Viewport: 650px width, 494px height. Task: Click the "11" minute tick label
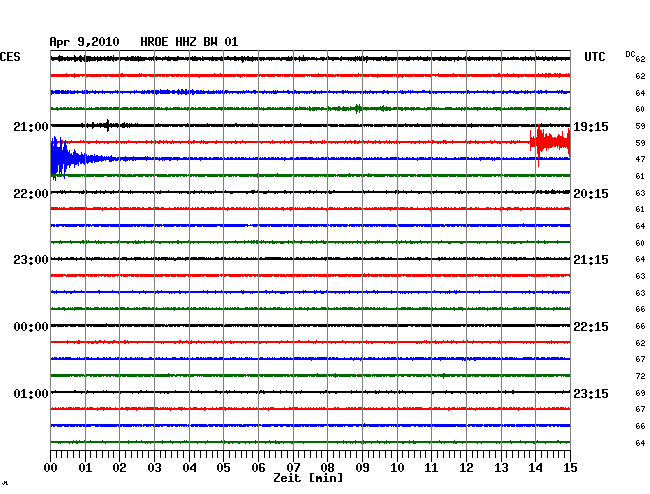(x=431, y=467)
